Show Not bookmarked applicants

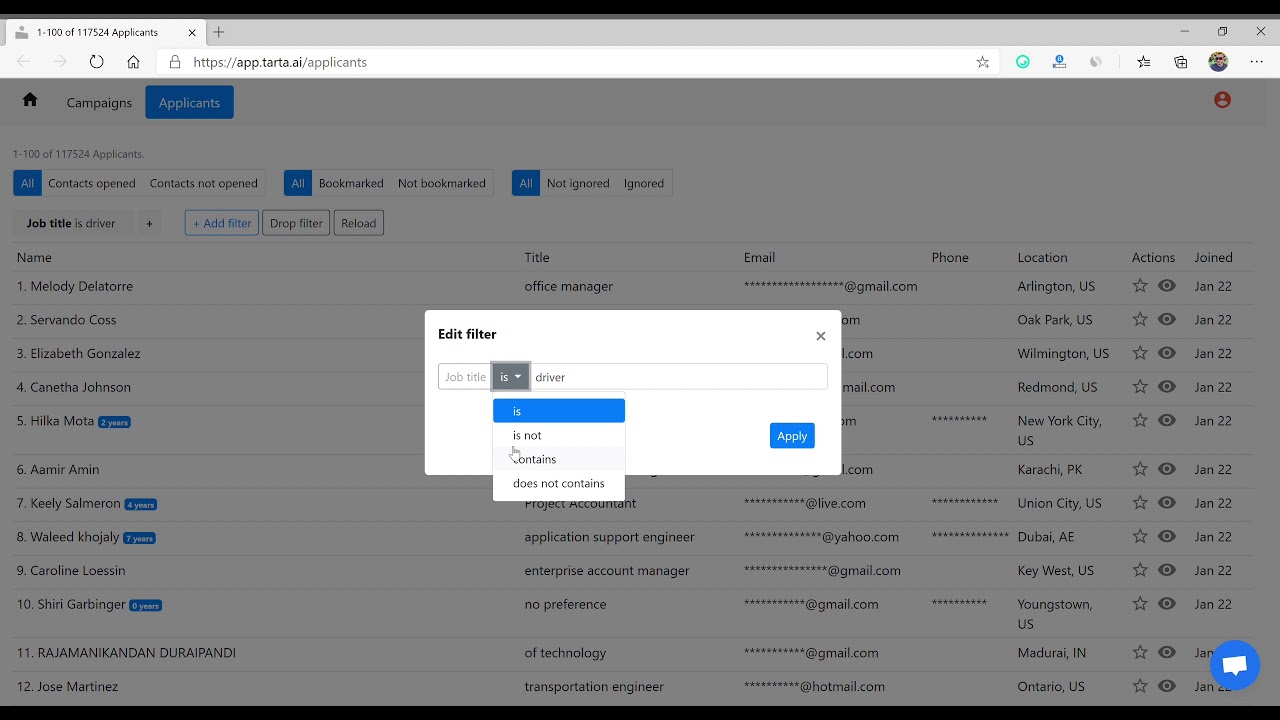442,183
